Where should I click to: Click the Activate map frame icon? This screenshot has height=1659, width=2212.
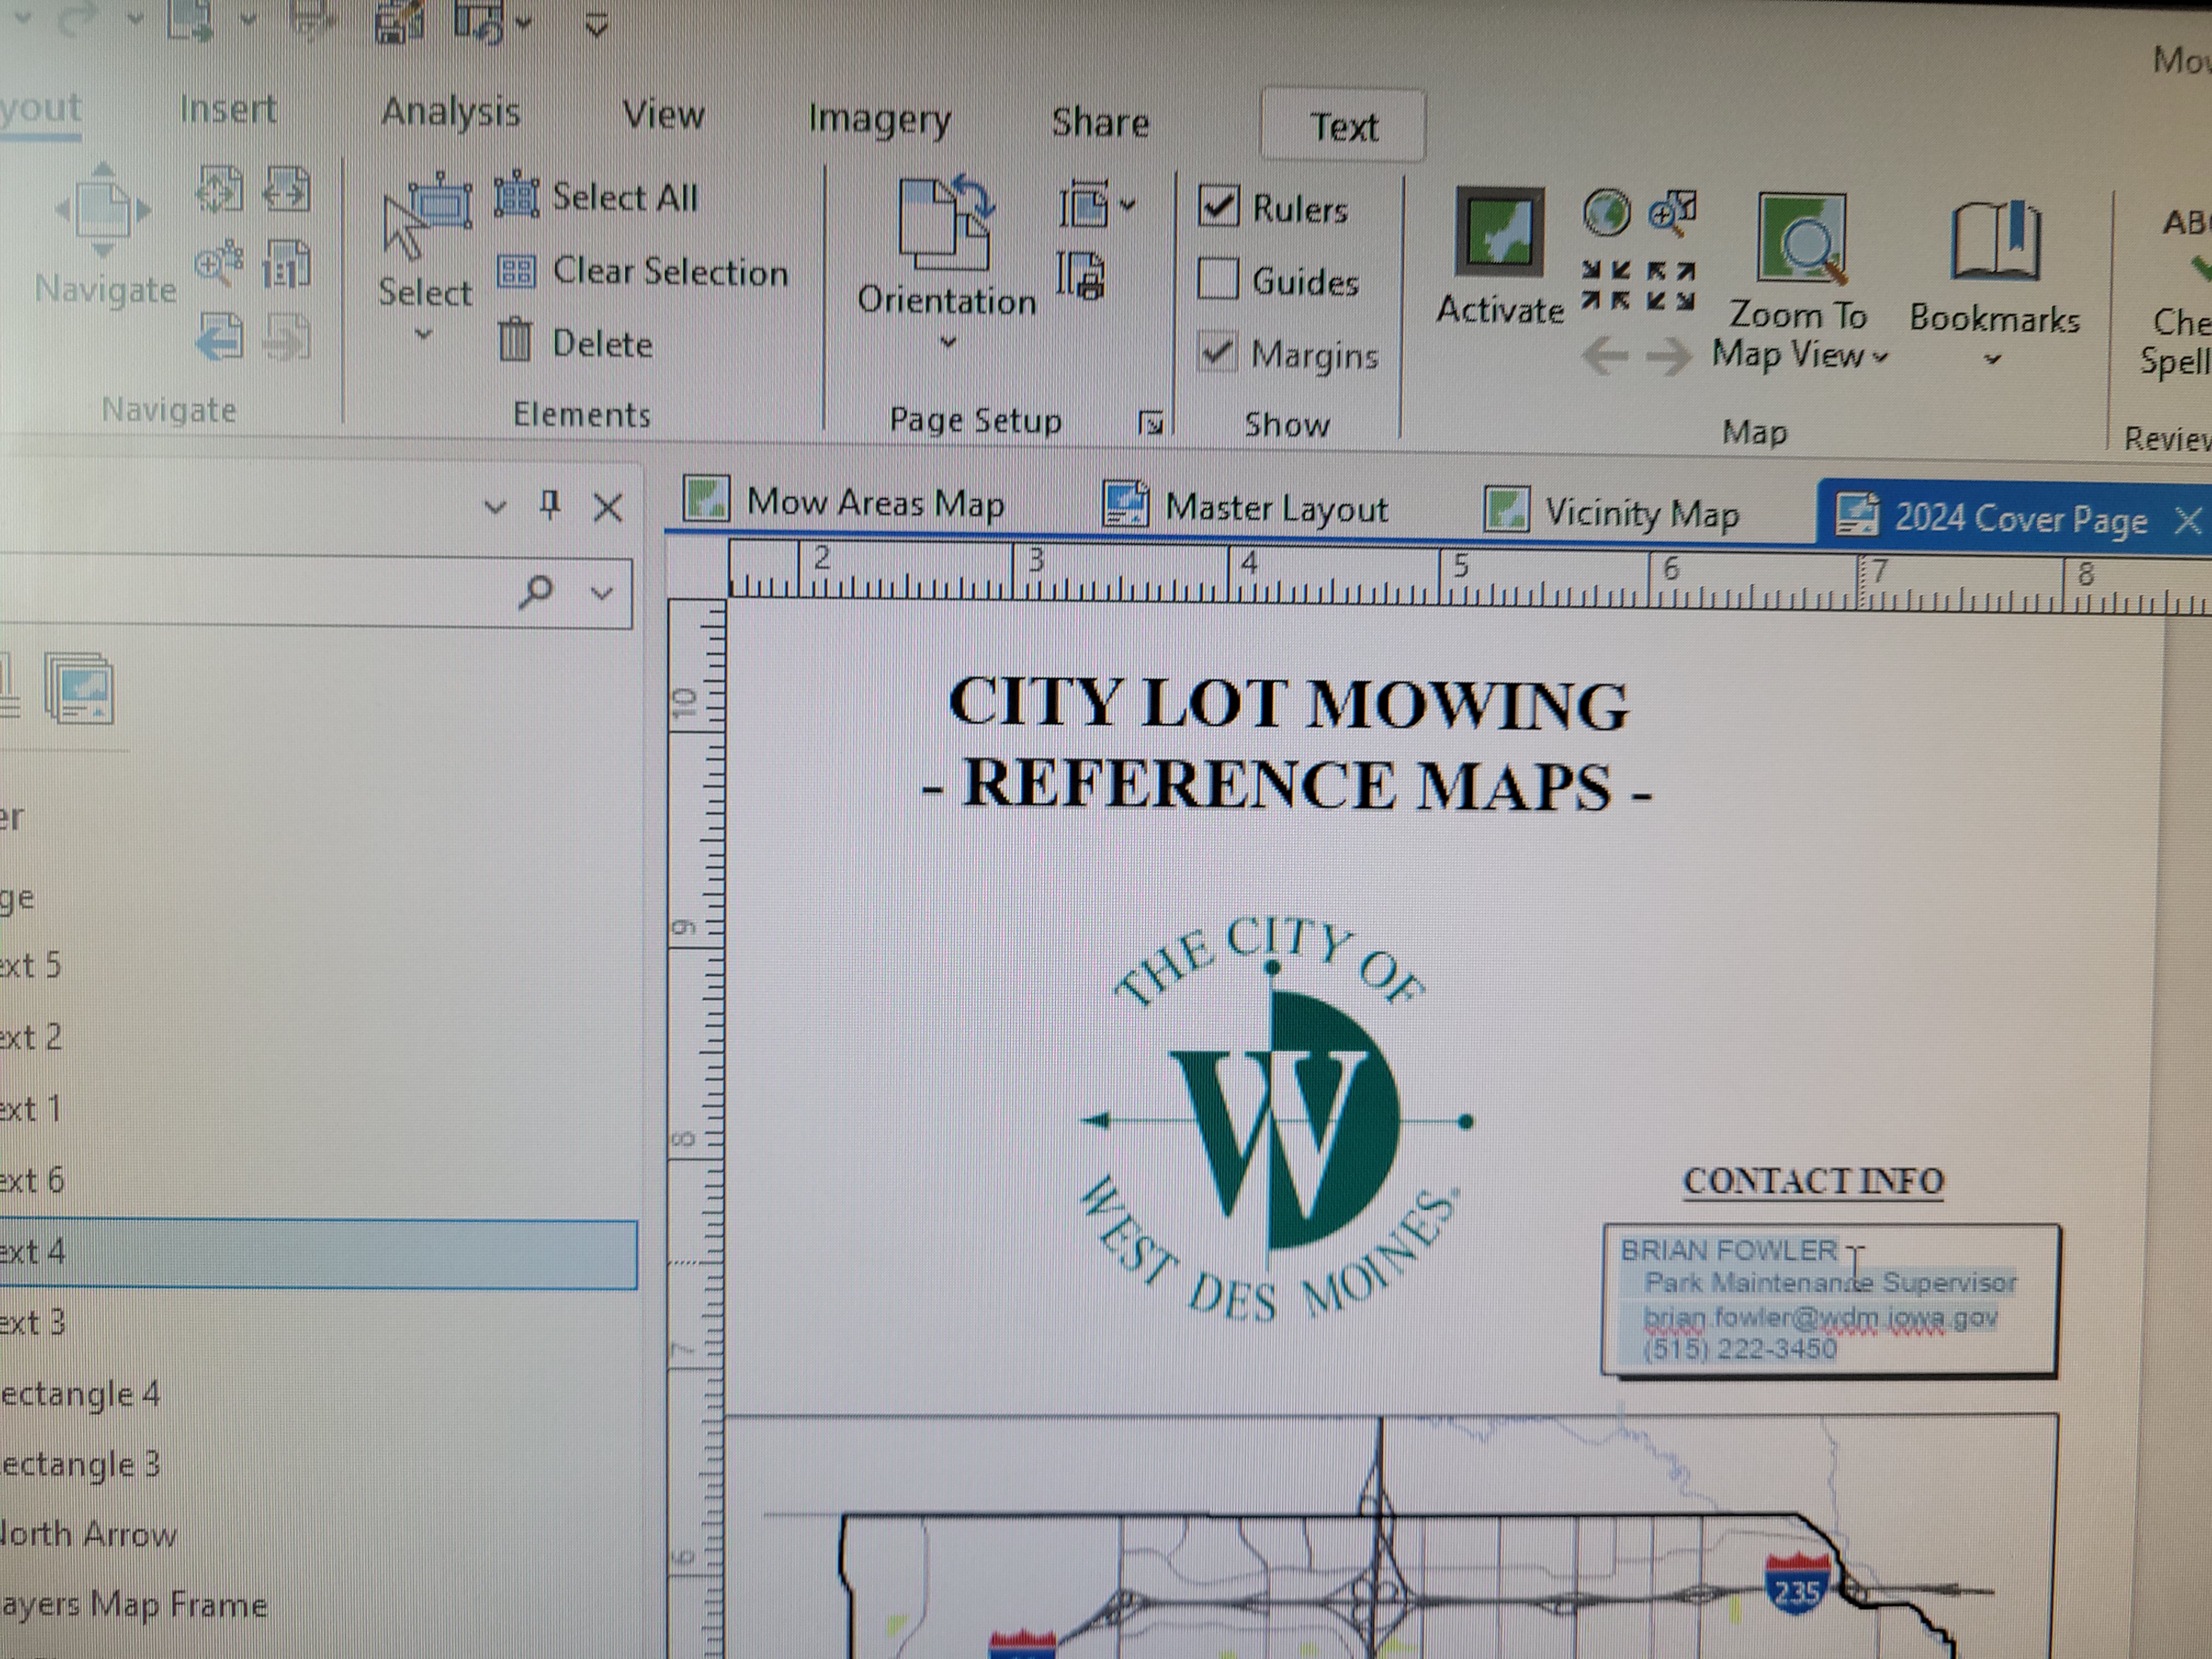point(1499,233)
